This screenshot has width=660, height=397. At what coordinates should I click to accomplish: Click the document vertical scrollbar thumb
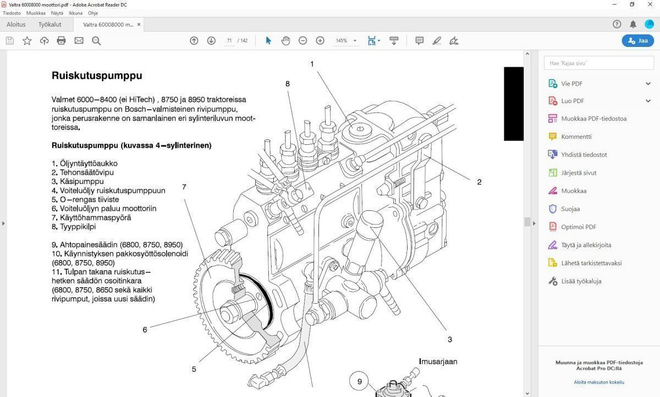point(527,222)
